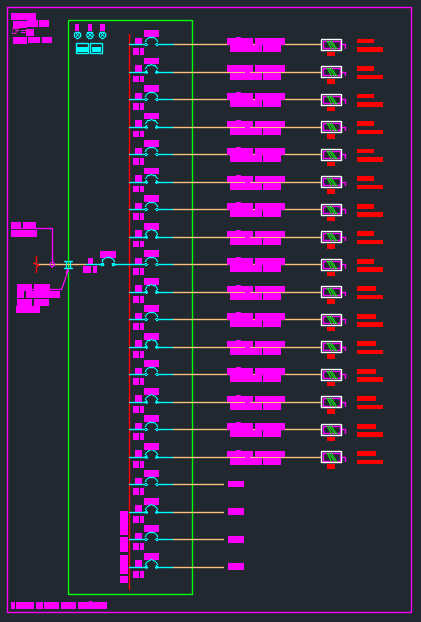Select the third indicator lamp symbol
This screenshot has width=421, height=622.
(x=102, y=35)
